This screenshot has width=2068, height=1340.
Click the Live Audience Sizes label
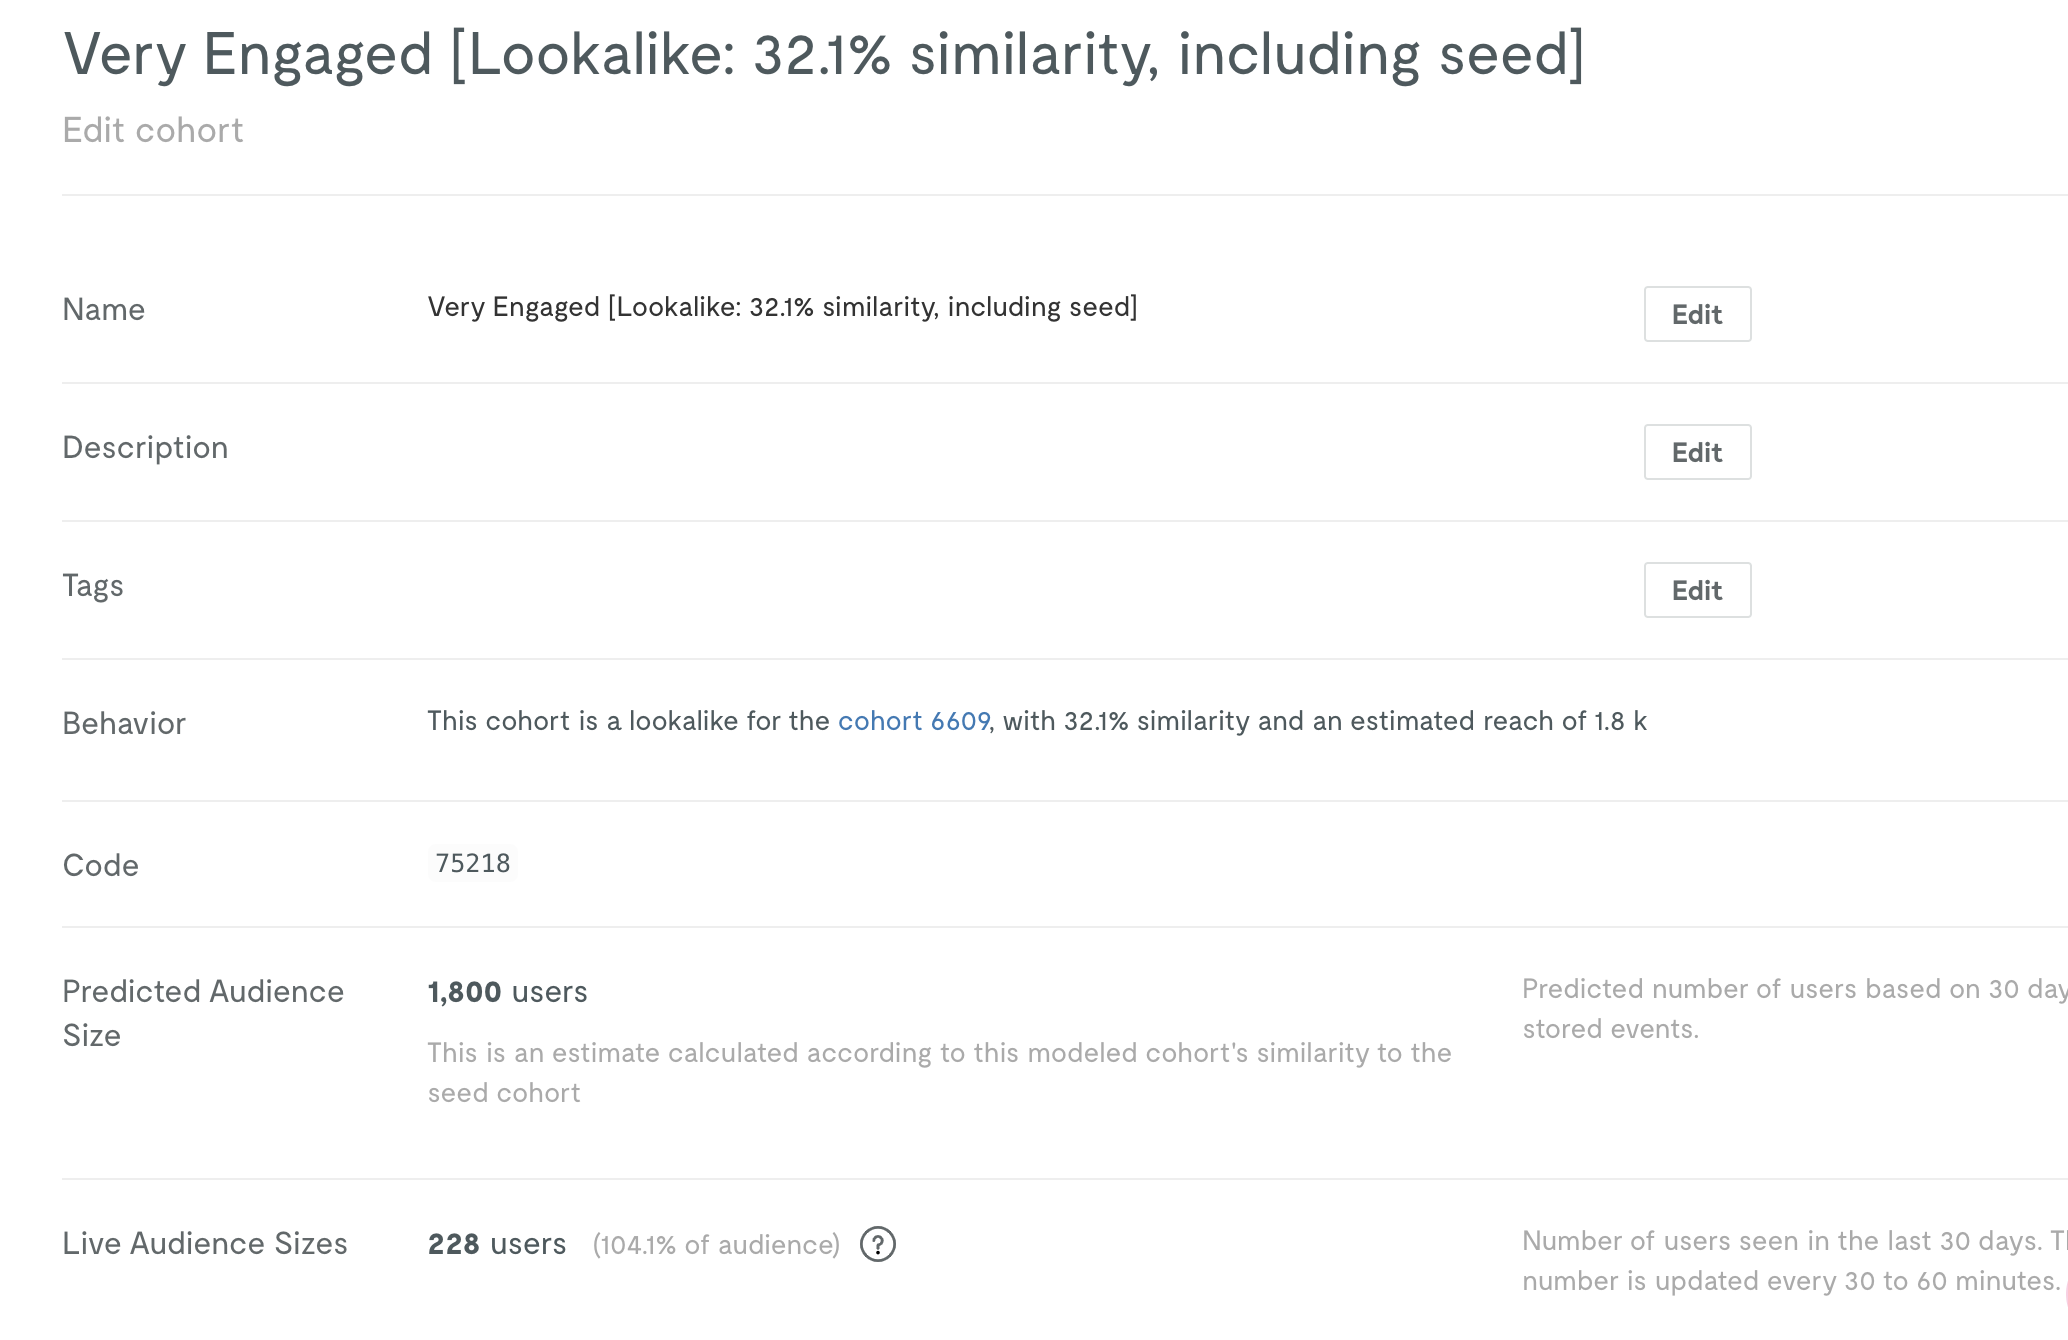(x=205, y=1243)
